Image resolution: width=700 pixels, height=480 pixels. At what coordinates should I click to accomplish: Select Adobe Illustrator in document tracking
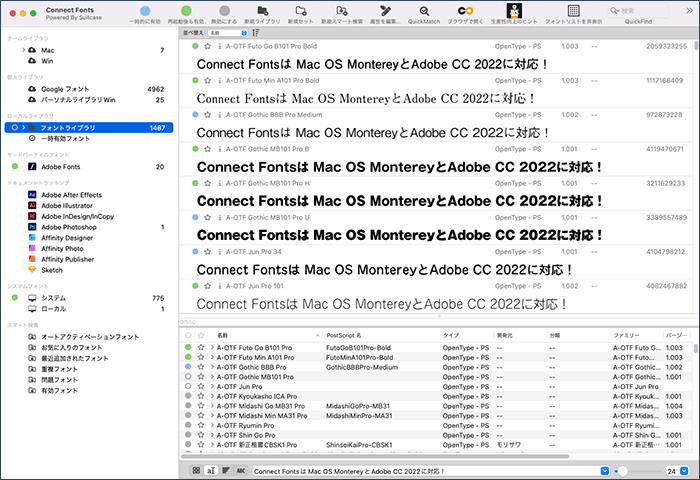[x=67, y=205]
